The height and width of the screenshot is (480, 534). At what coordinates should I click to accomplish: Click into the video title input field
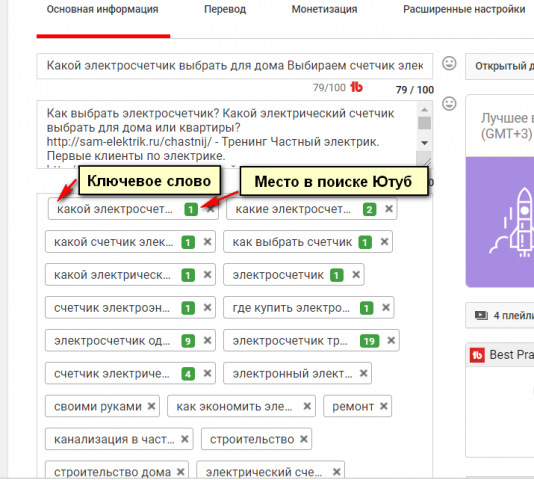[235, 66]
